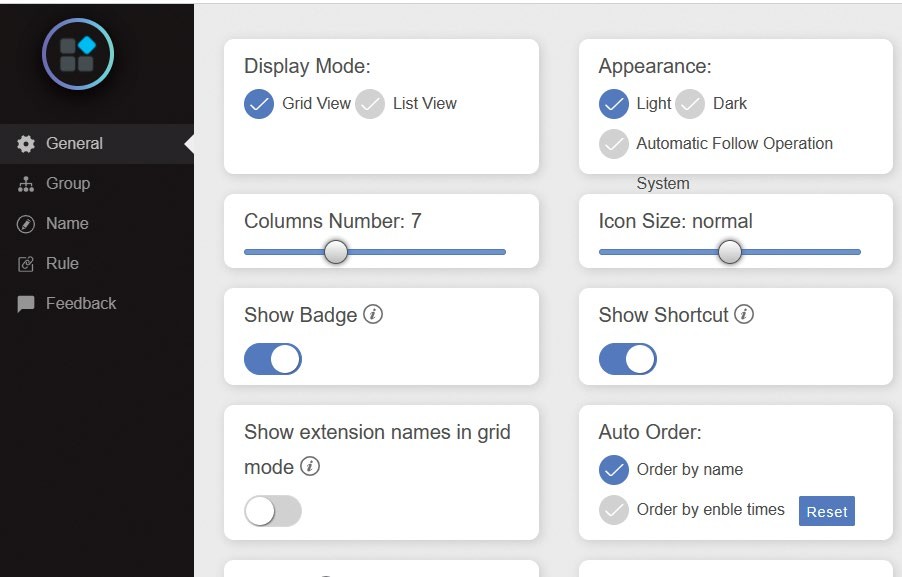Select the List View display mode
Image resolution: width=902 pixels, height=577 pixels.
[370, 104]
